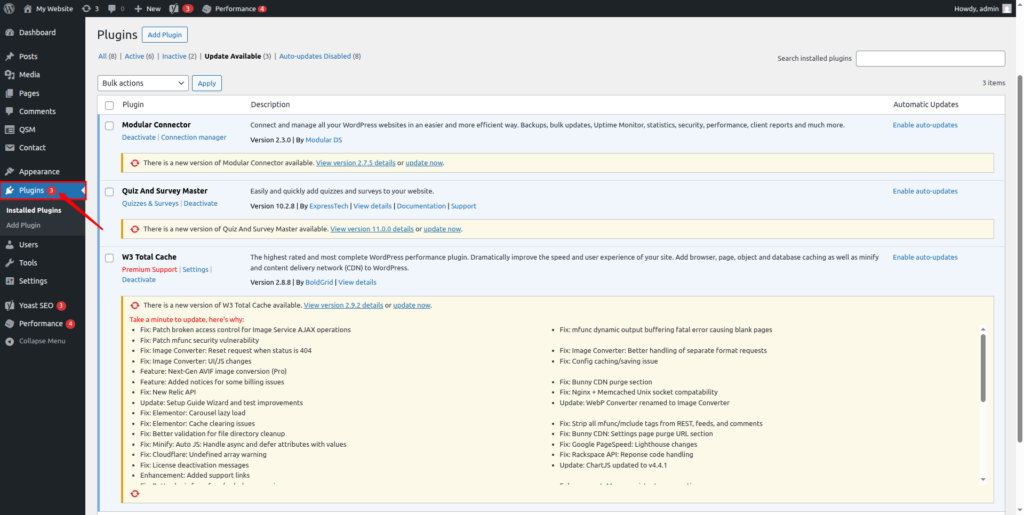Check the W3 Total Cache checkbox
The image size is (1024, 515).
[x=110, y=257]
